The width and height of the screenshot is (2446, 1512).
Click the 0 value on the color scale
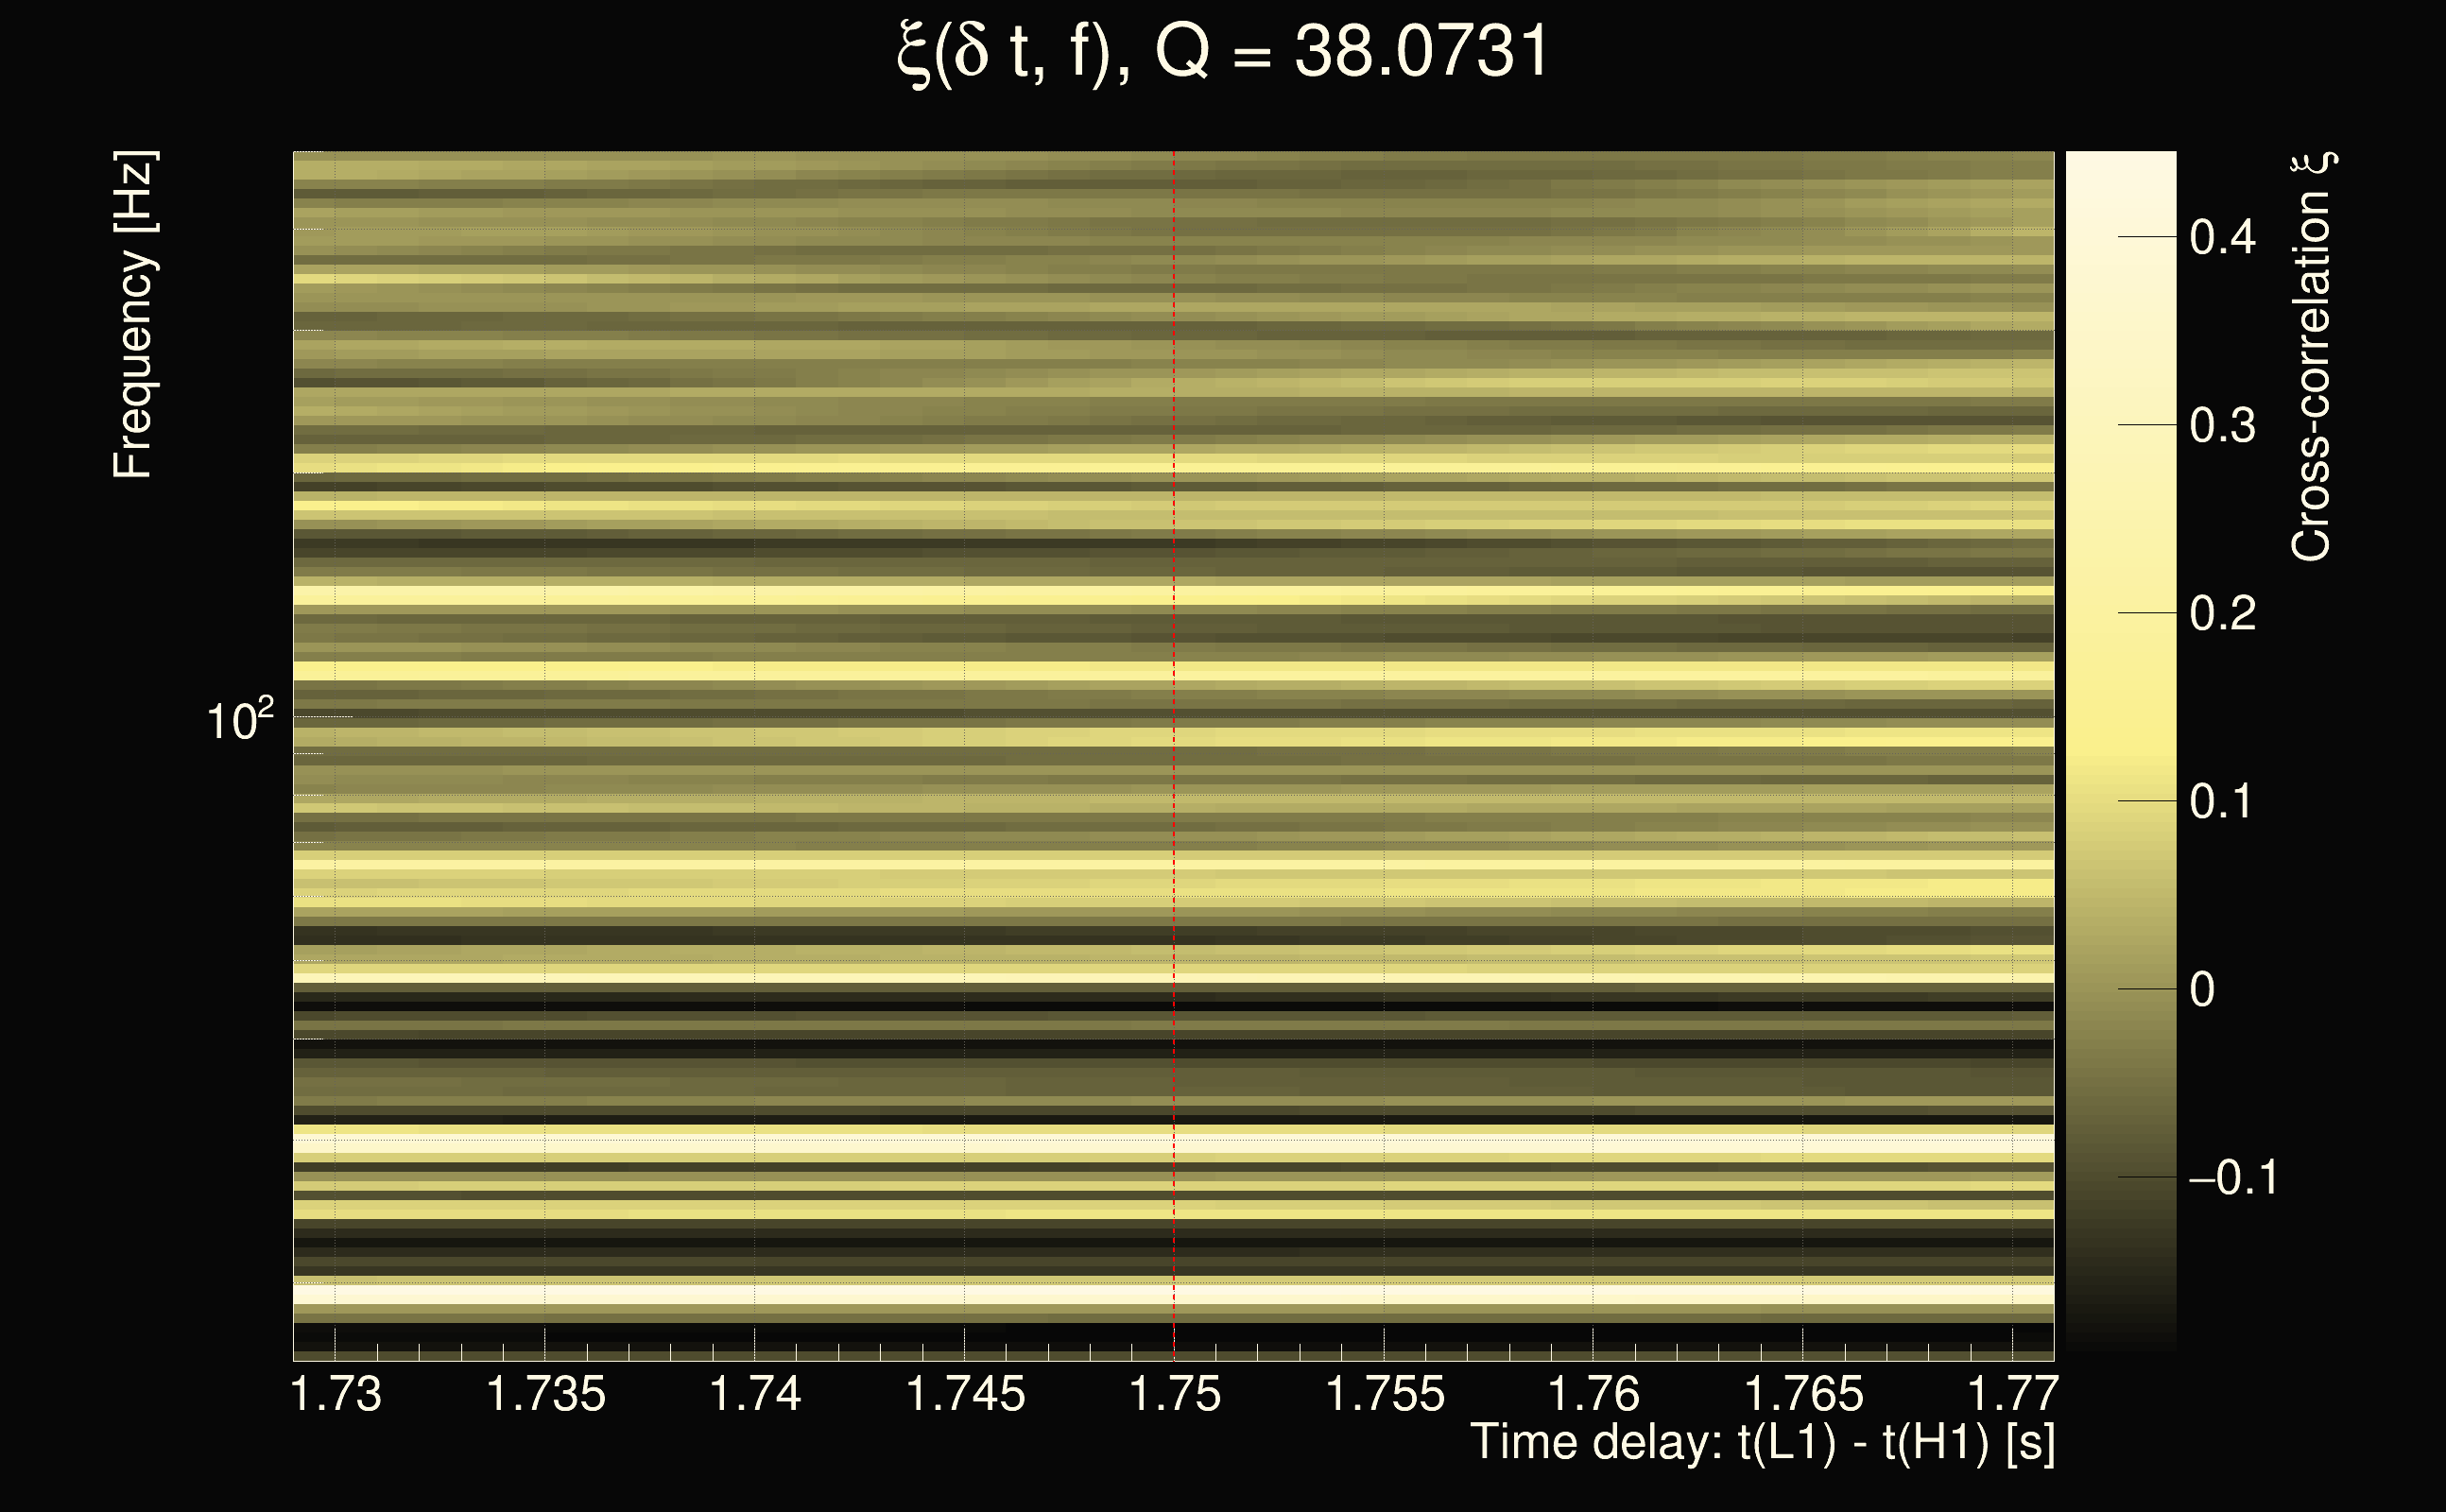(x=2202, y=990)
